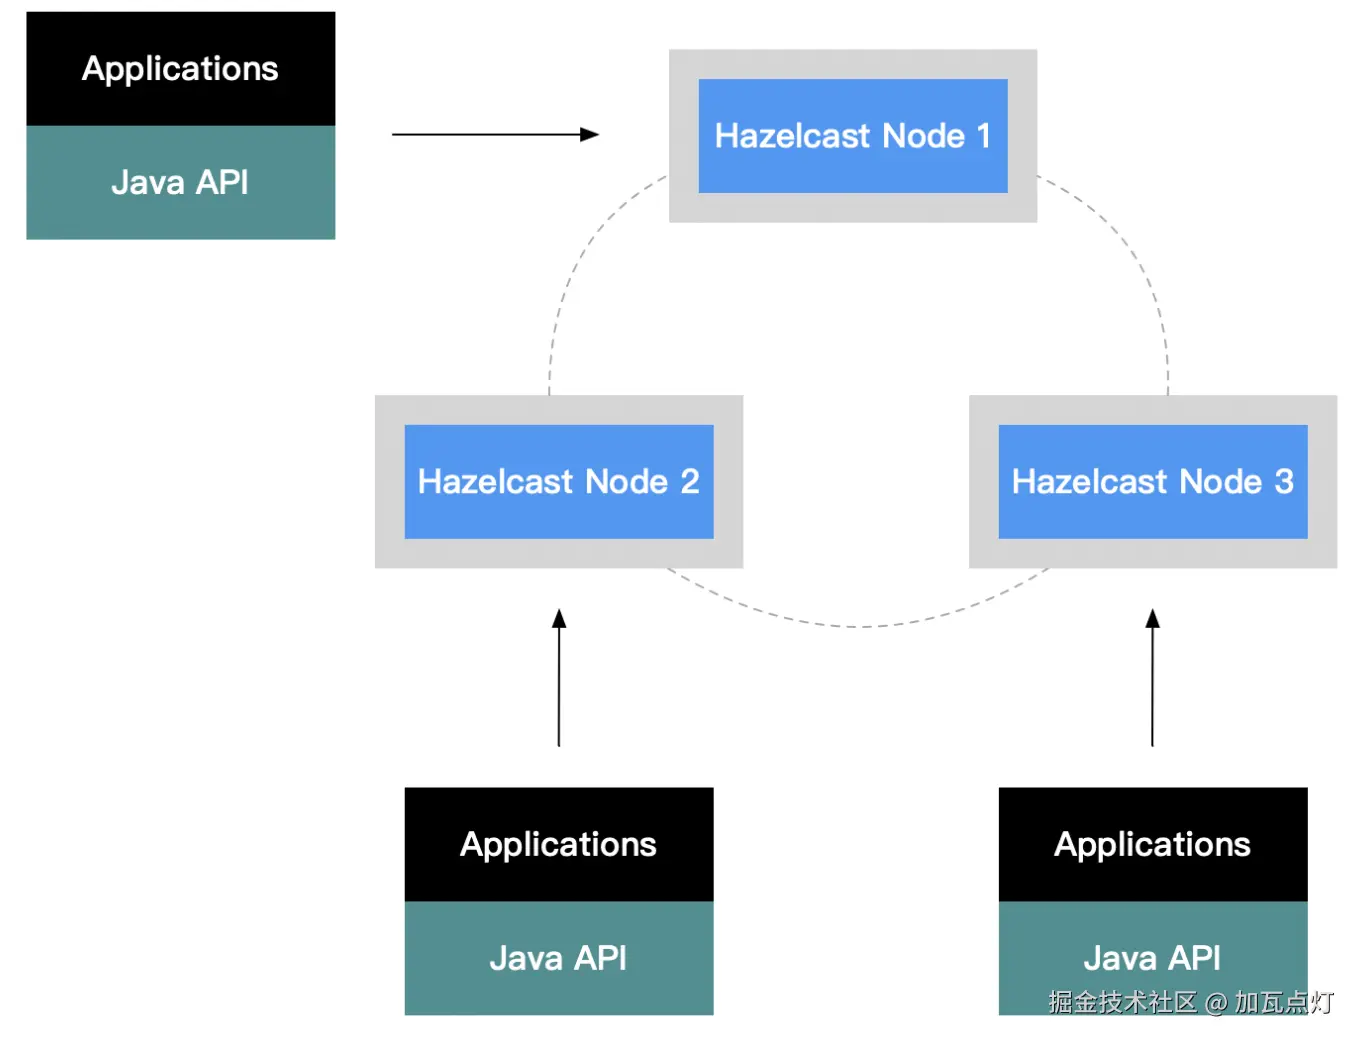This screenshot has width=1362, height=1044.
Task: Click the Java API block beneath Hazelcast Node 3
Action: pyautogui.click(x=1153, y=958)
